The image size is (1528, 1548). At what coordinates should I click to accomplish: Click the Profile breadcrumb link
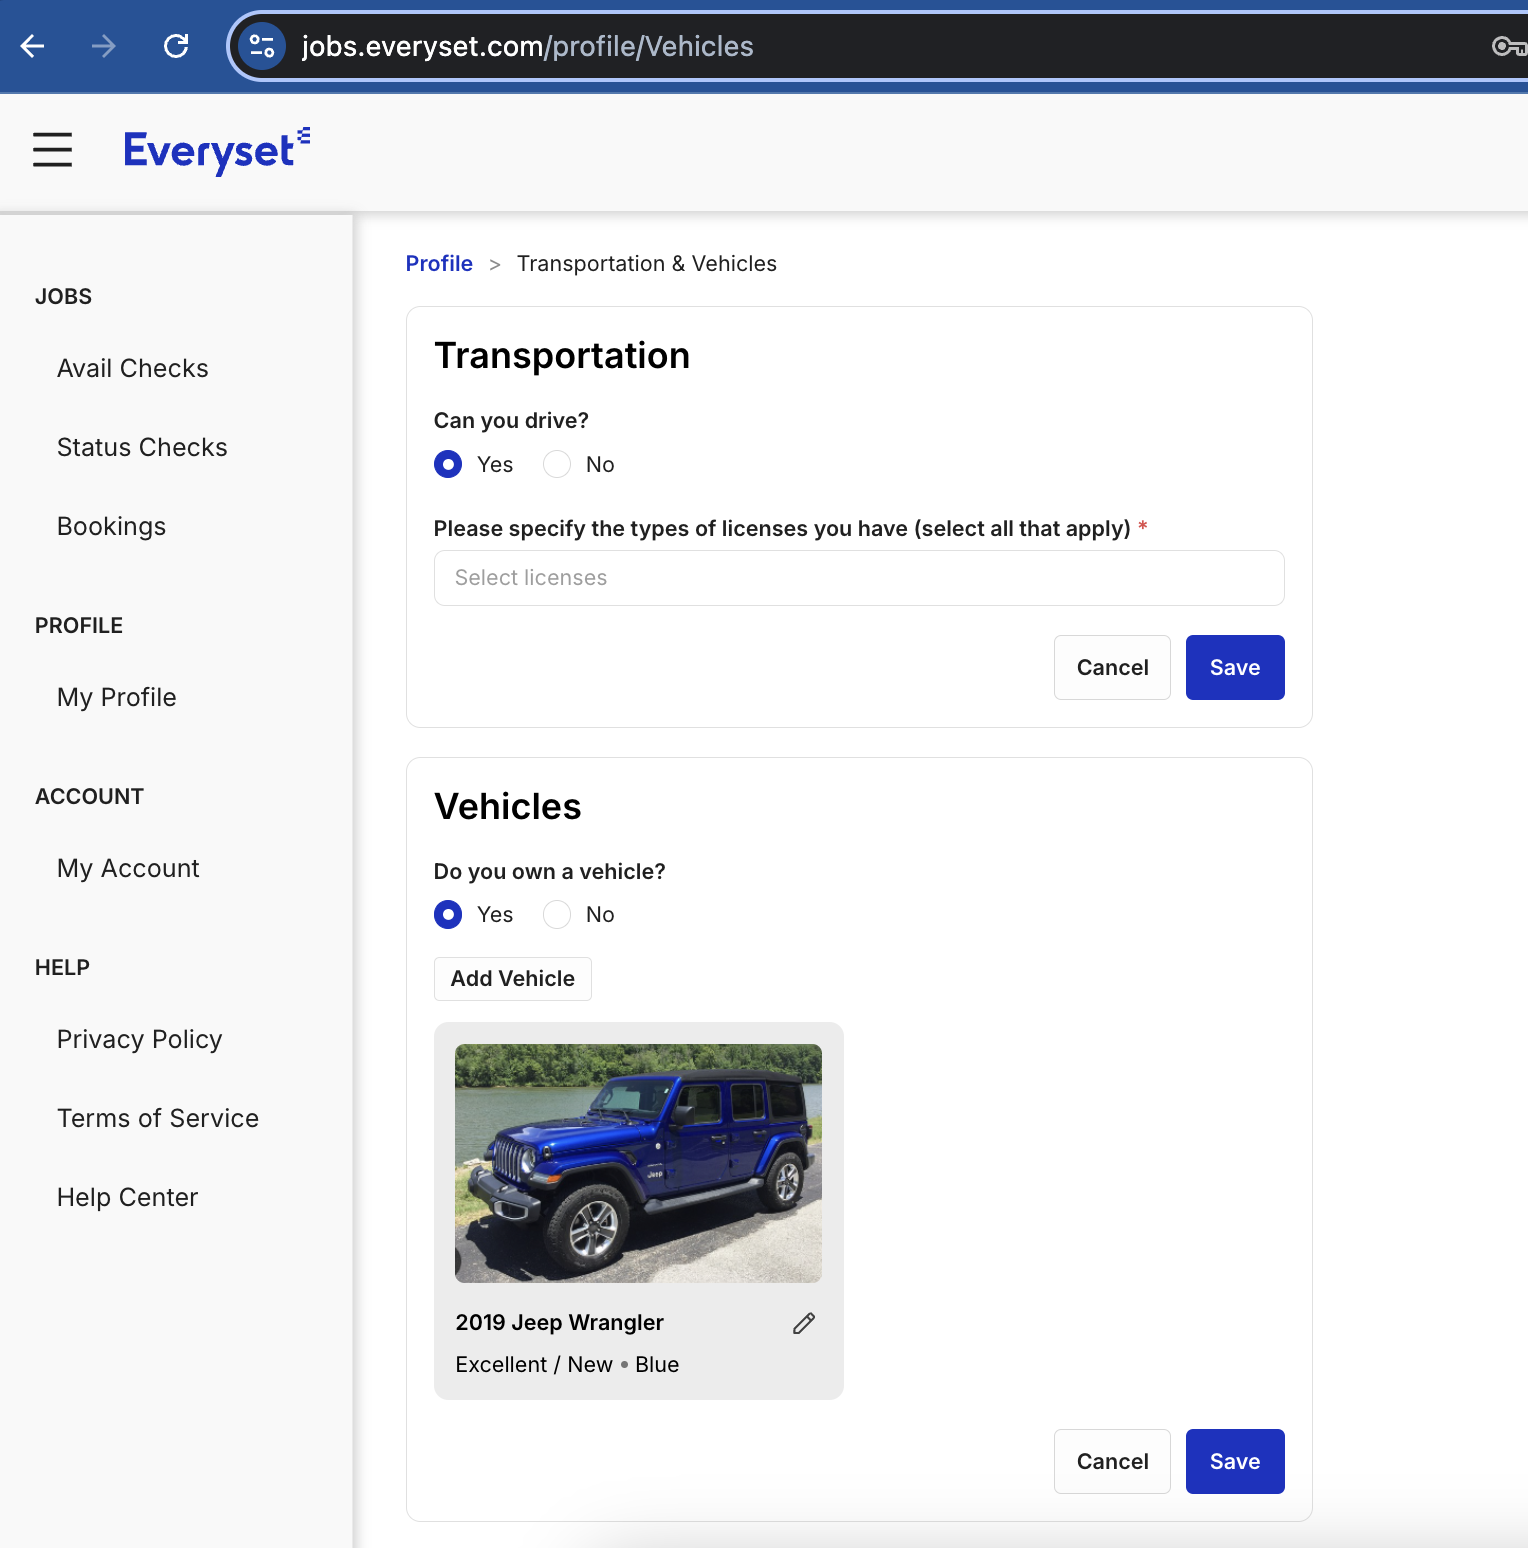pyautogui.click(x=439, y=264)
